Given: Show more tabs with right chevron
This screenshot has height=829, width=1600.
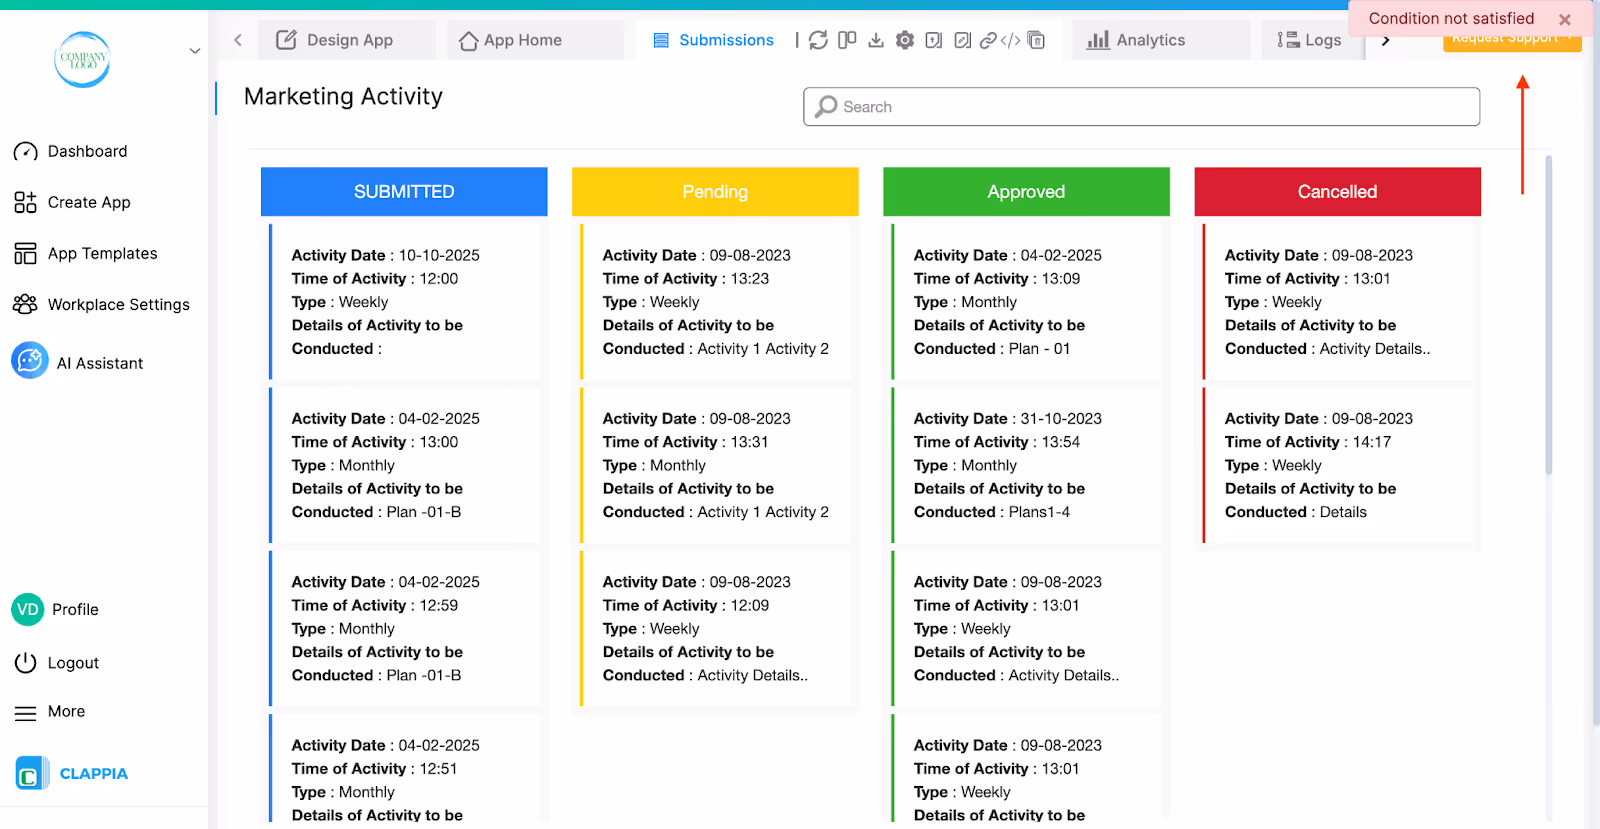Looking at the screenshot, I should point(1386,40).
